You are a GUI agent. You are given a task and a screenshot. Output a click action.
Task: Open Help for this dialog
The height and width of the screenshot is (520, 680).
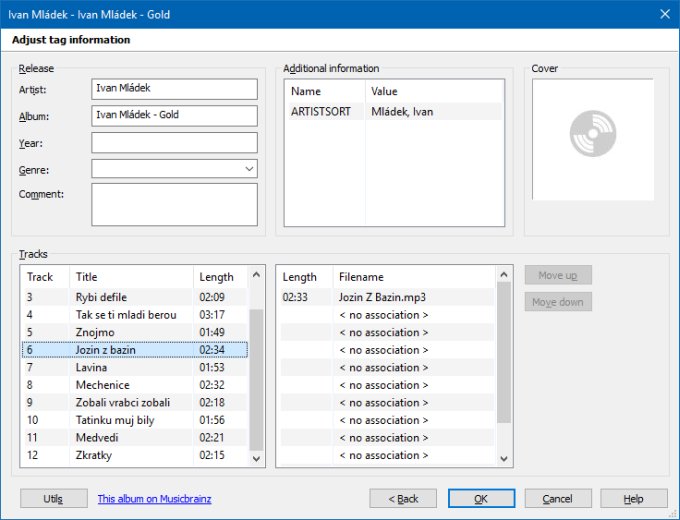[x=633, y=498]
